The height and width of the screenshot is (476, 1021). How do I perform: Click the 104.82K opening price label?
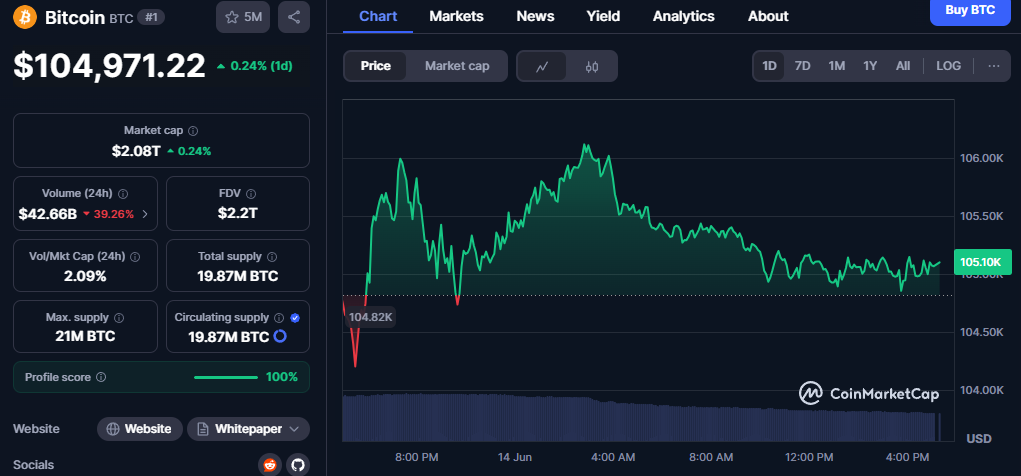point(370,317)
